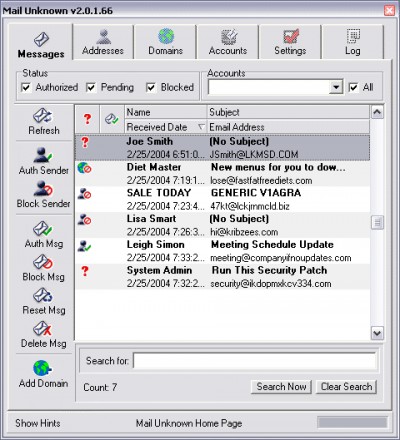Click the Subject column header
400x440 pixels.
[x=288, y=112]
